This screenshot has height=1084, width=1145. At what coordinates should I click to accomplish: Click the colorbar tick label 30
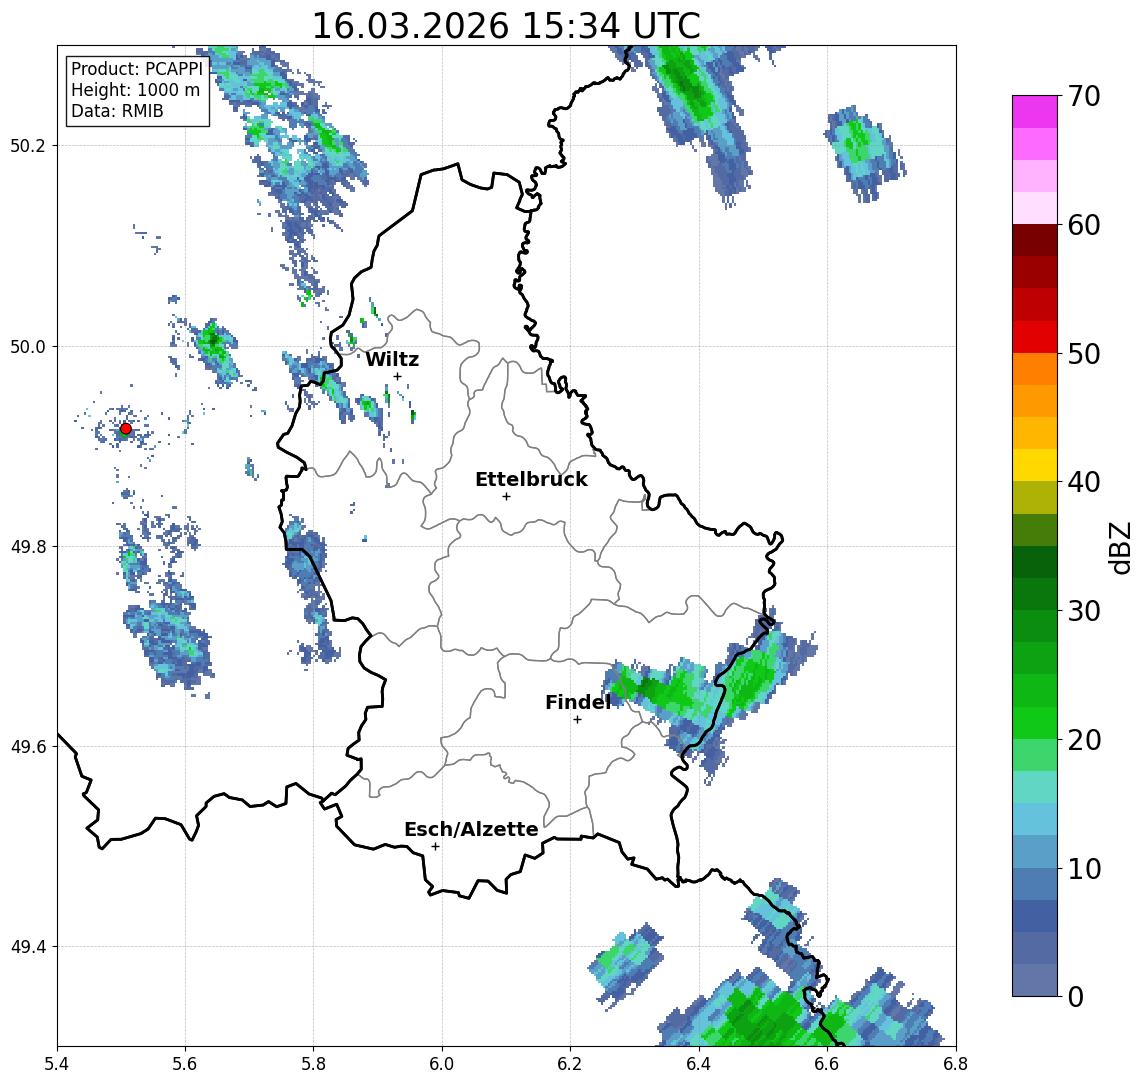[1084, 611]
